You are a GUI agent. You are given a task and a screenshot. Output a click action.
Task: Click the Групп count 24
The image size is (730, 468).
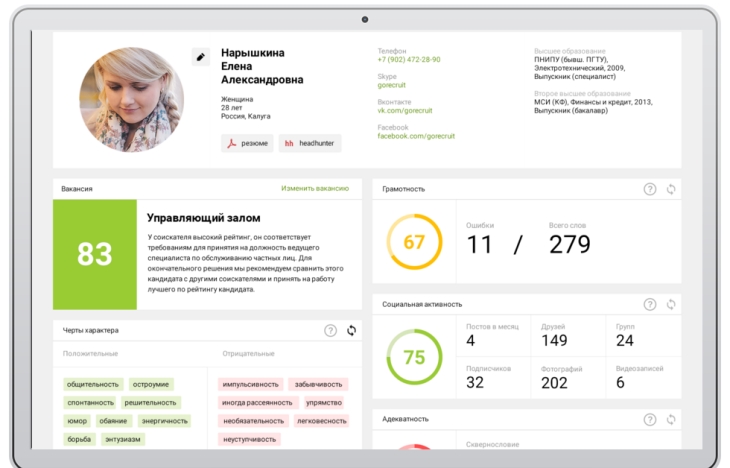[625, 340]
